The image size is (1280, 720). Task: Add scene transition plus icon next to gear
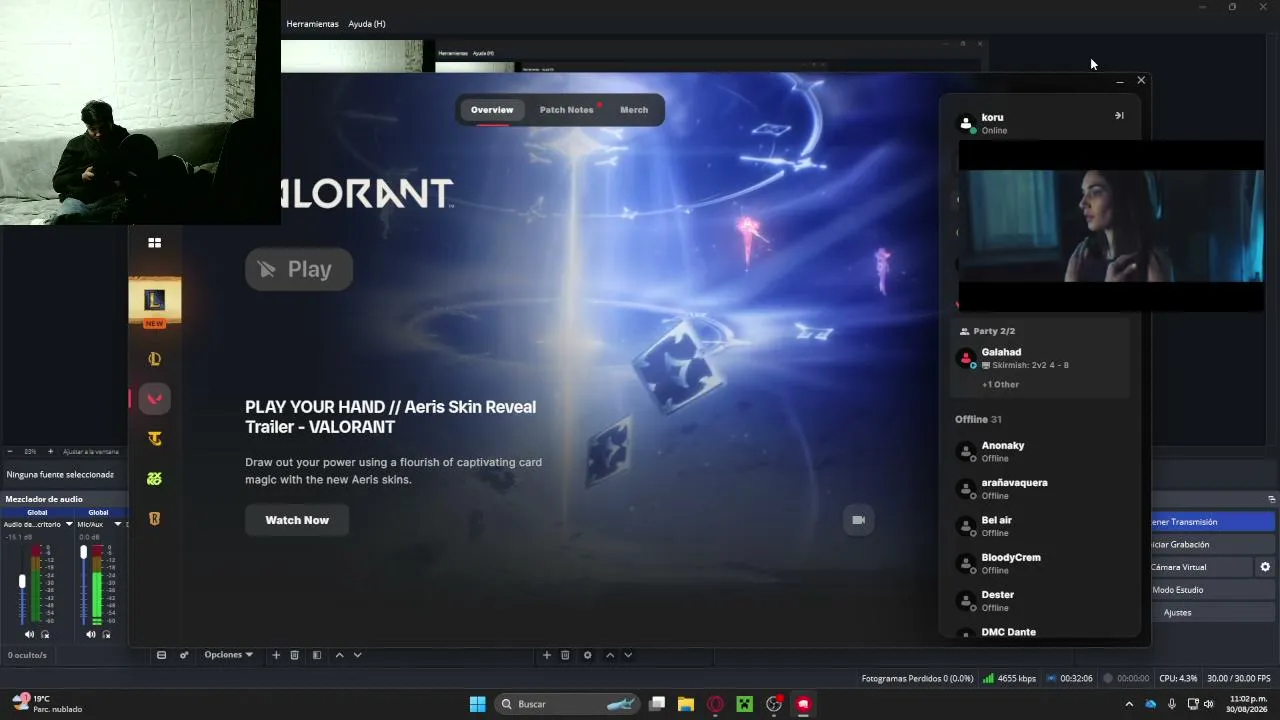(x=546, y=655)
